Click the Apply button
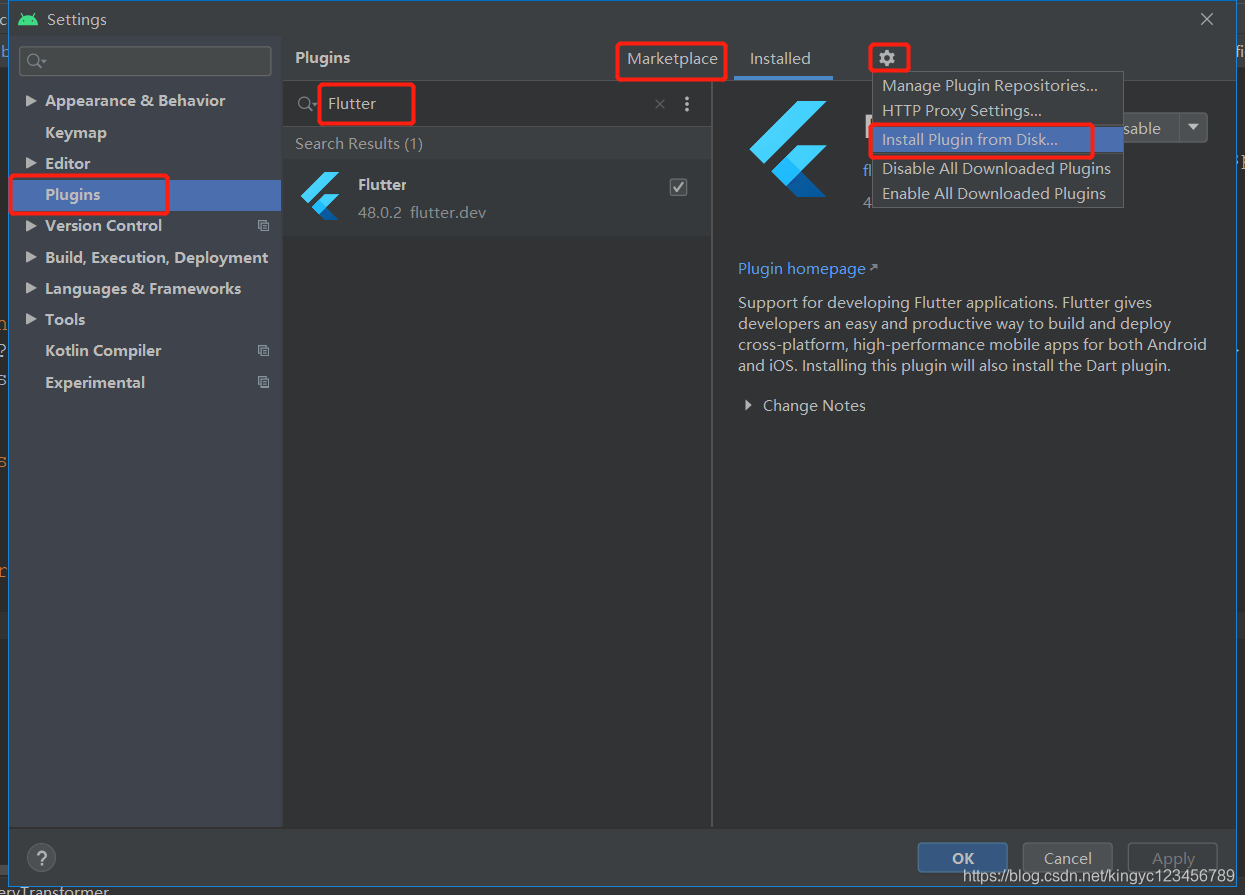The image size is (1245, 895). pyautogui.click(x=1173, y=858)
